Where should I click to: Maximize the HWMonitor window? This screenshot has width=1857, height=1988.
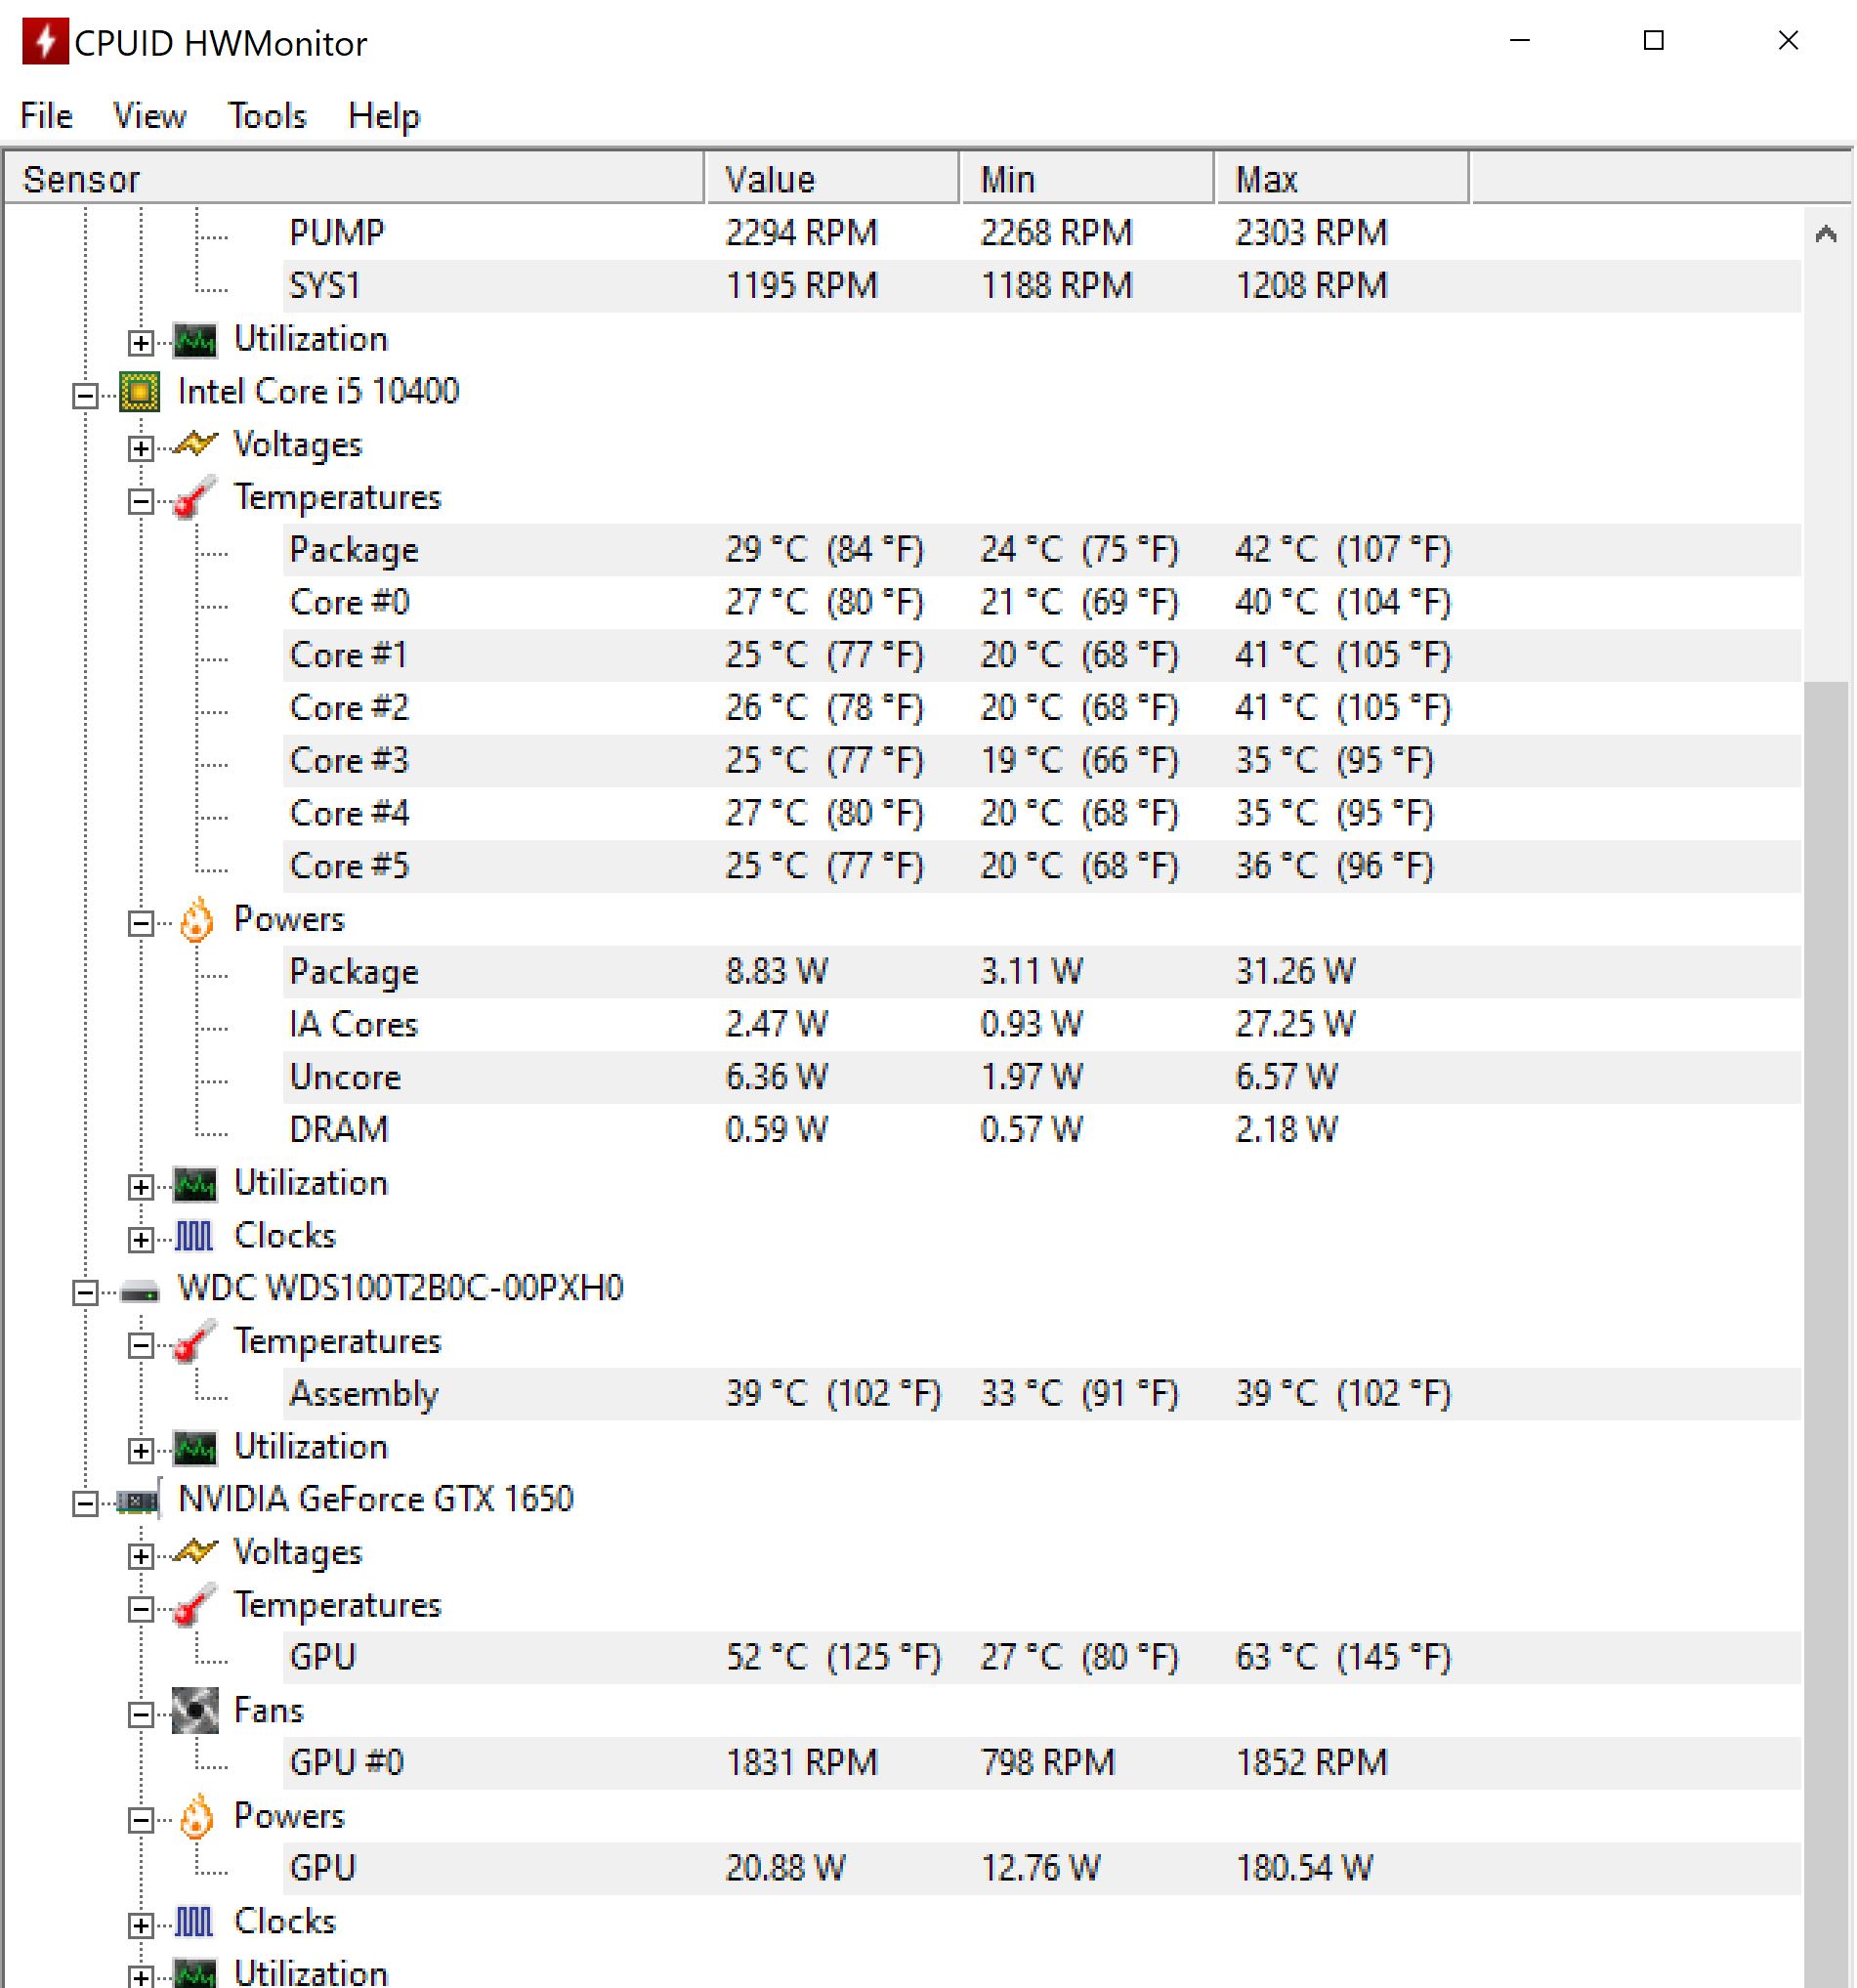point(1655,41)
